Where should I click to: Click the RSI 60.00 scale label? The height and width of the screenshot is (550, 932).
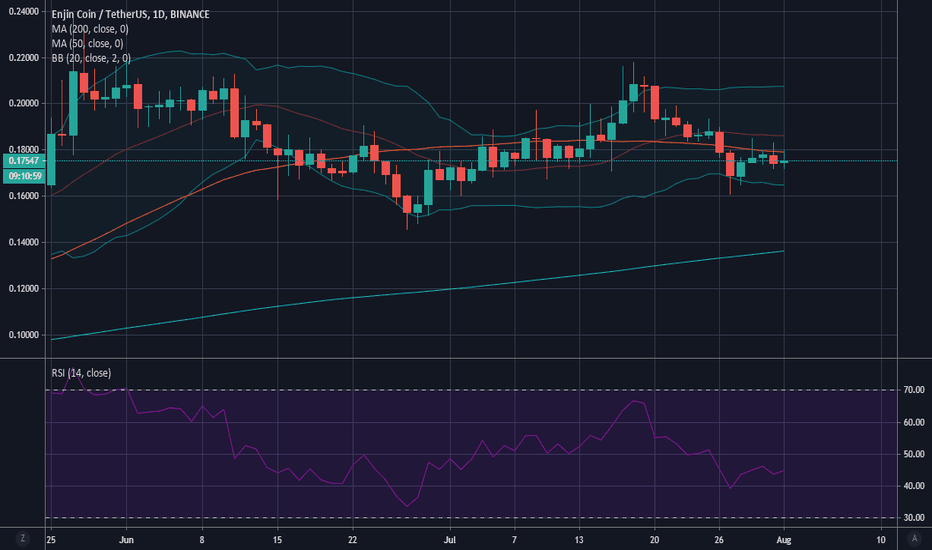(914, 422)
